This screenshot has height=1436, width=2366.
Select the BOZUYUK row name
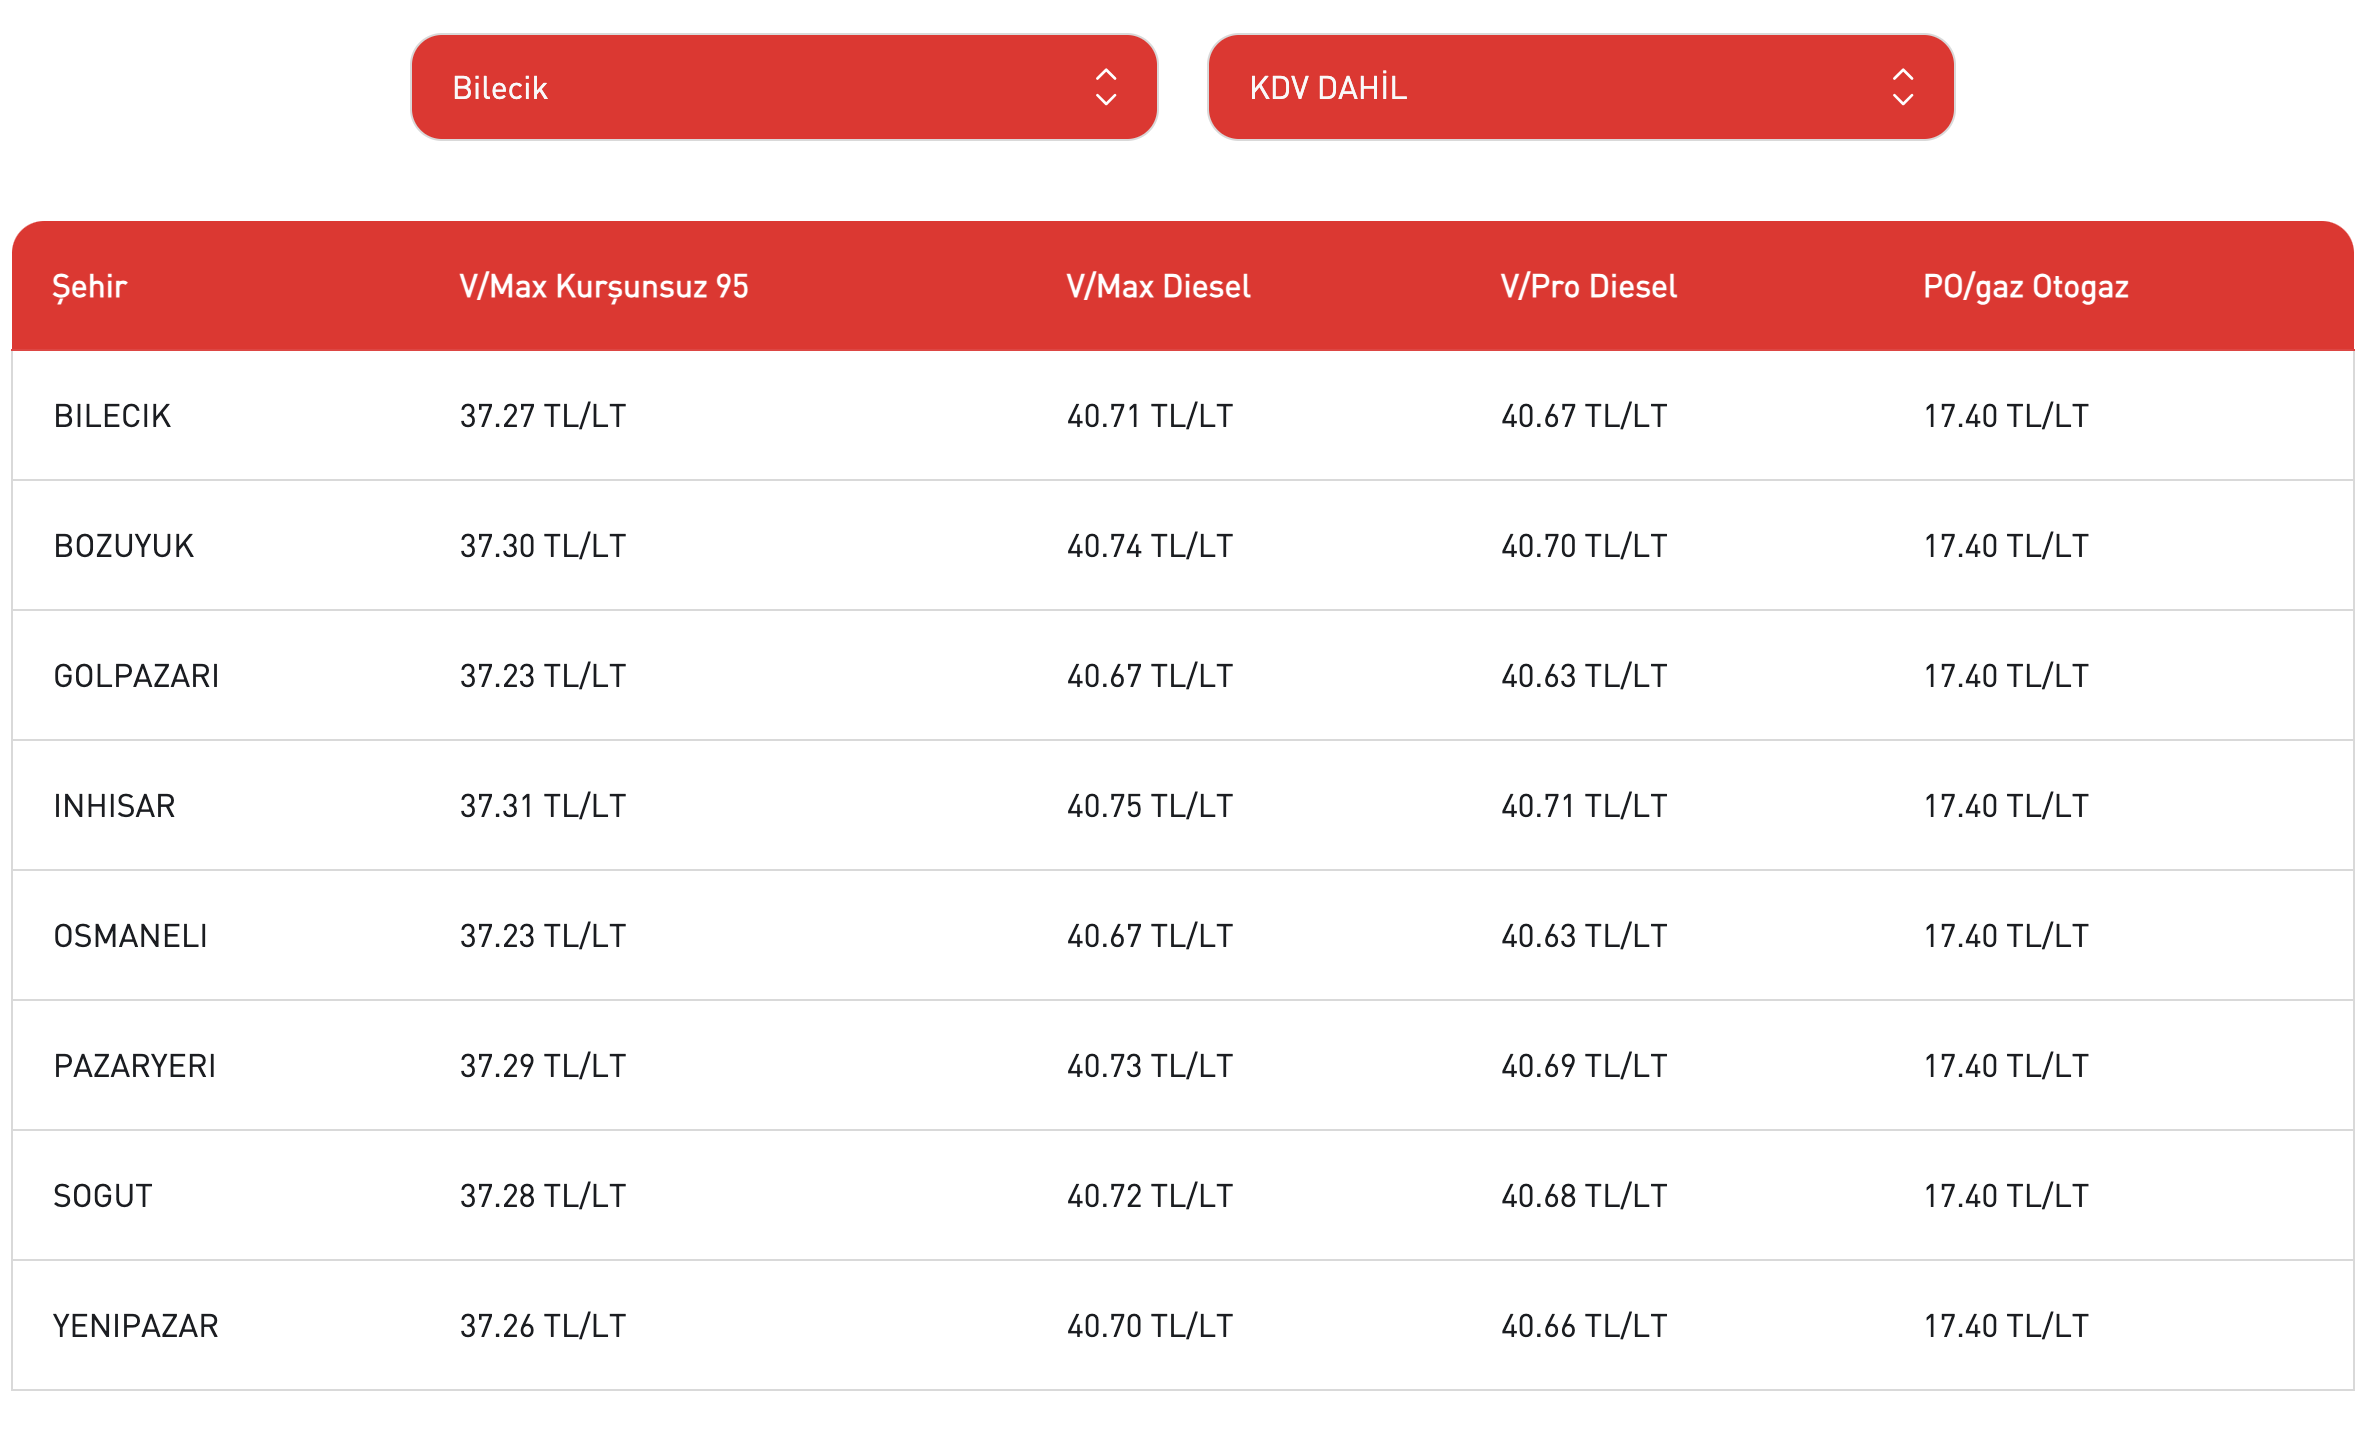coord(124,546)
